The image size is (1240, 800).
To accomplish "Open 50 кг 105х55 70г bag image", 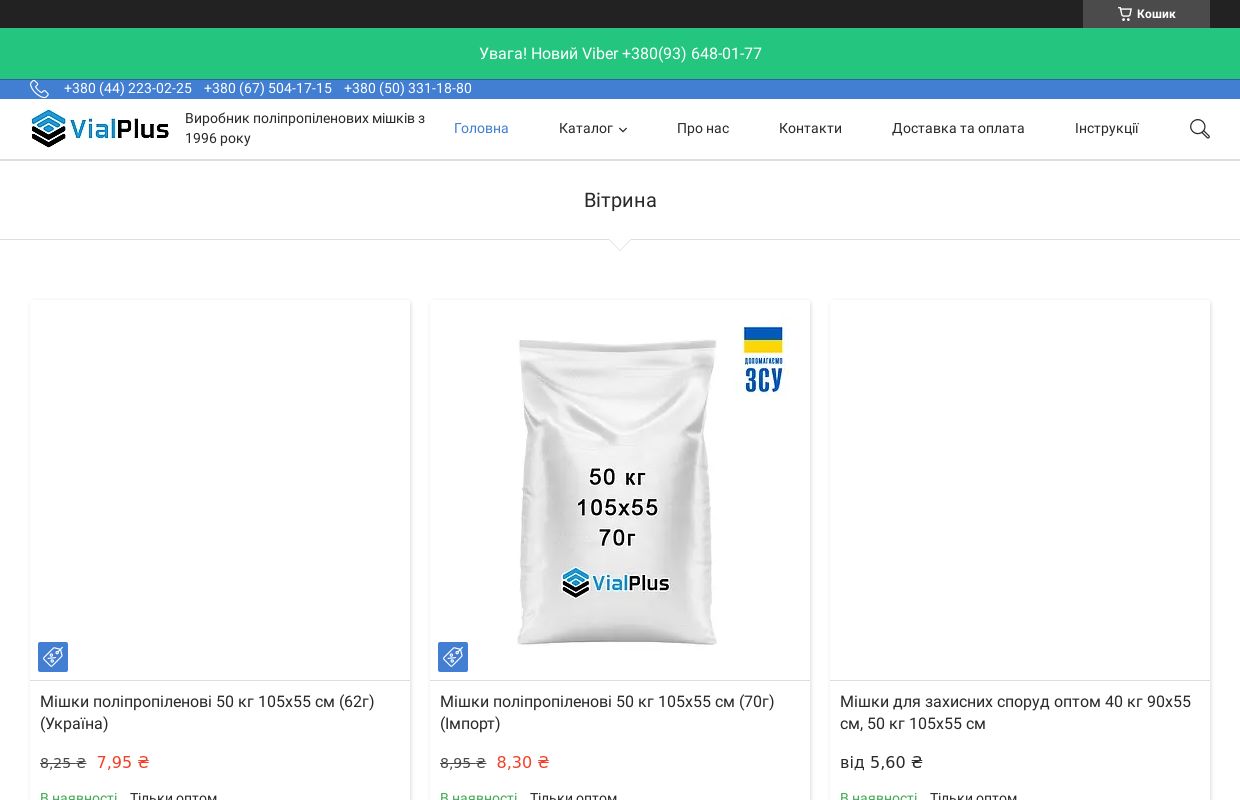I will pos(620,490).
